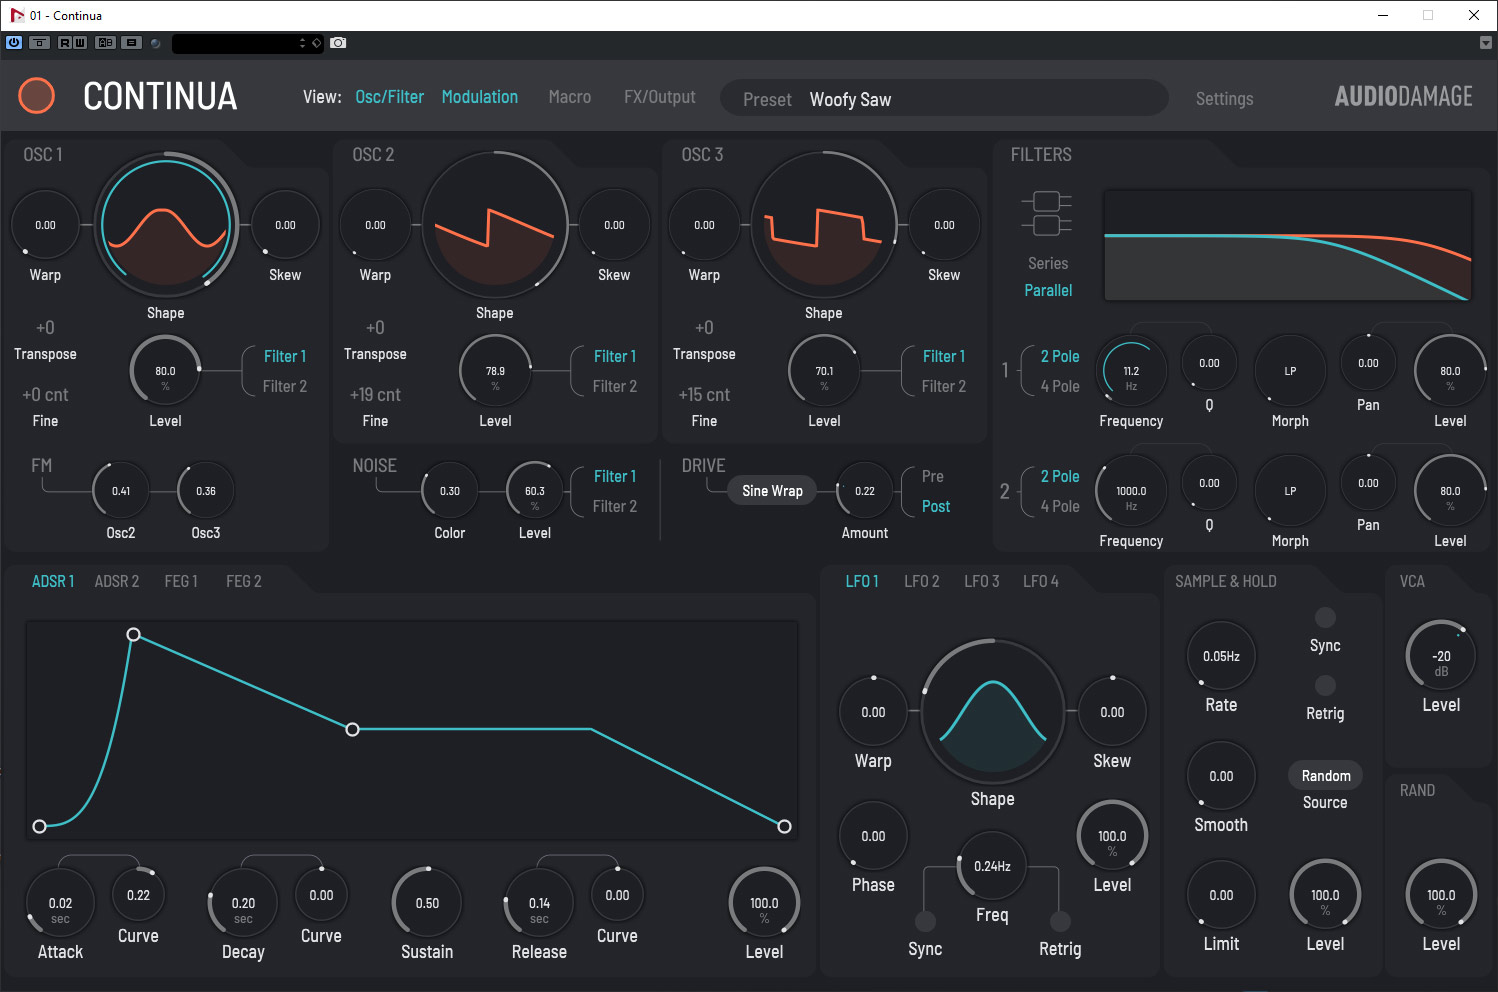Open the Woofy Saw preset menu
This screenshot has width=1498, height=992.
850,100
